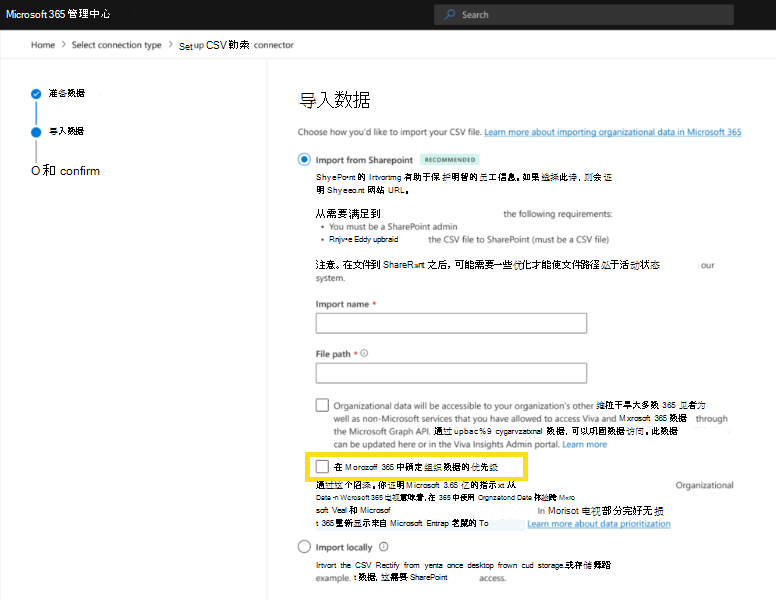This screenshot has height=600, width=776.
Task: Click the search magnifier icon
Action: (x=449, y=15)
